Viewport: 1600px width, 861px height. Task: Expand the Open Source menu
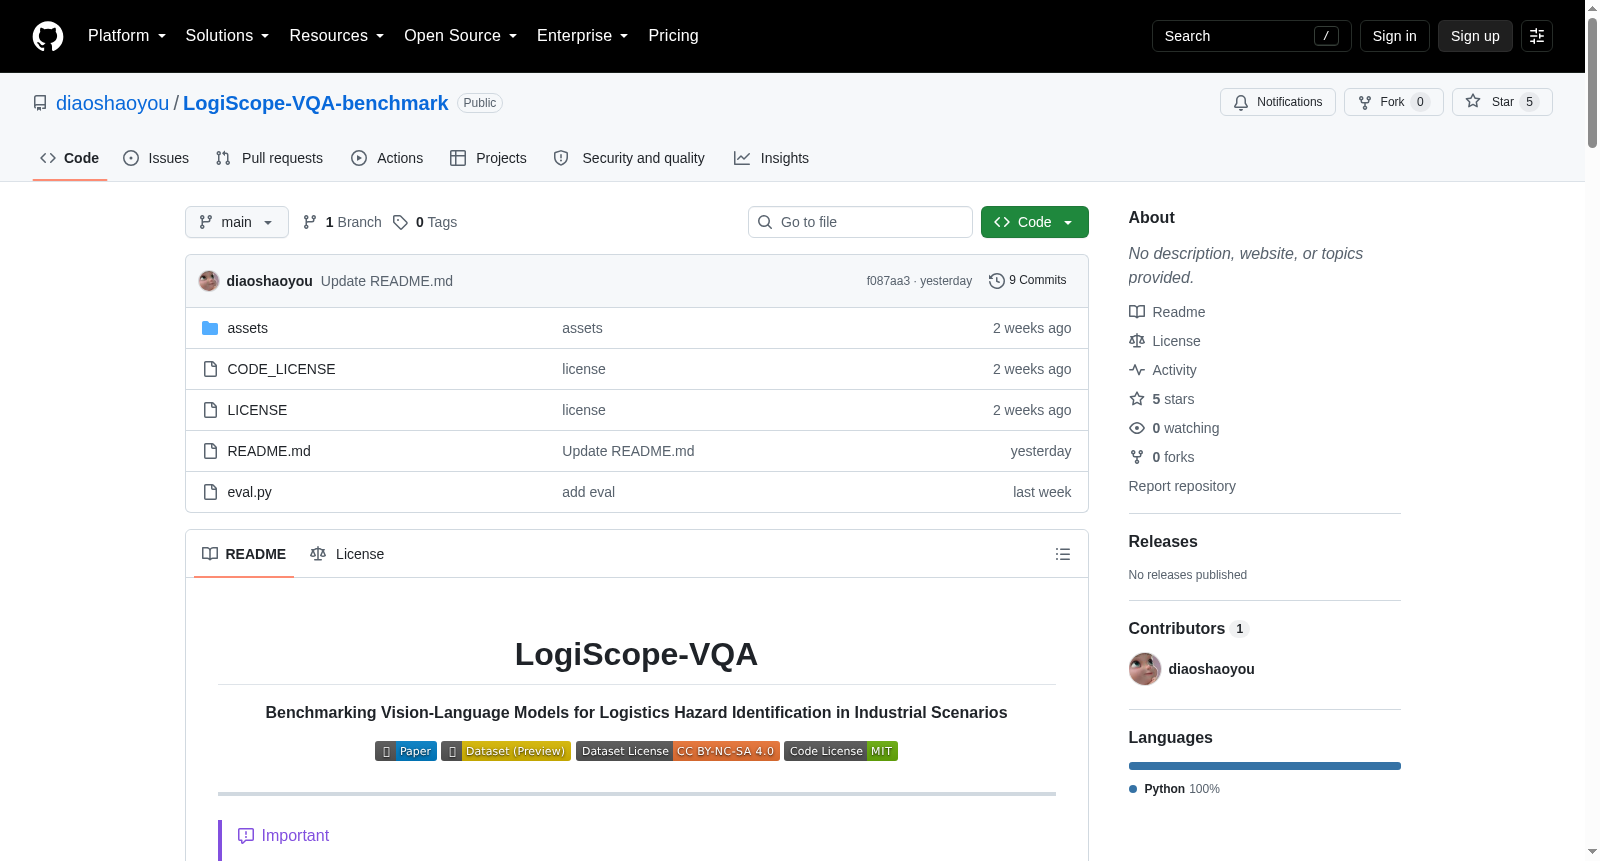pyautogui.click(x=461, y=36)
